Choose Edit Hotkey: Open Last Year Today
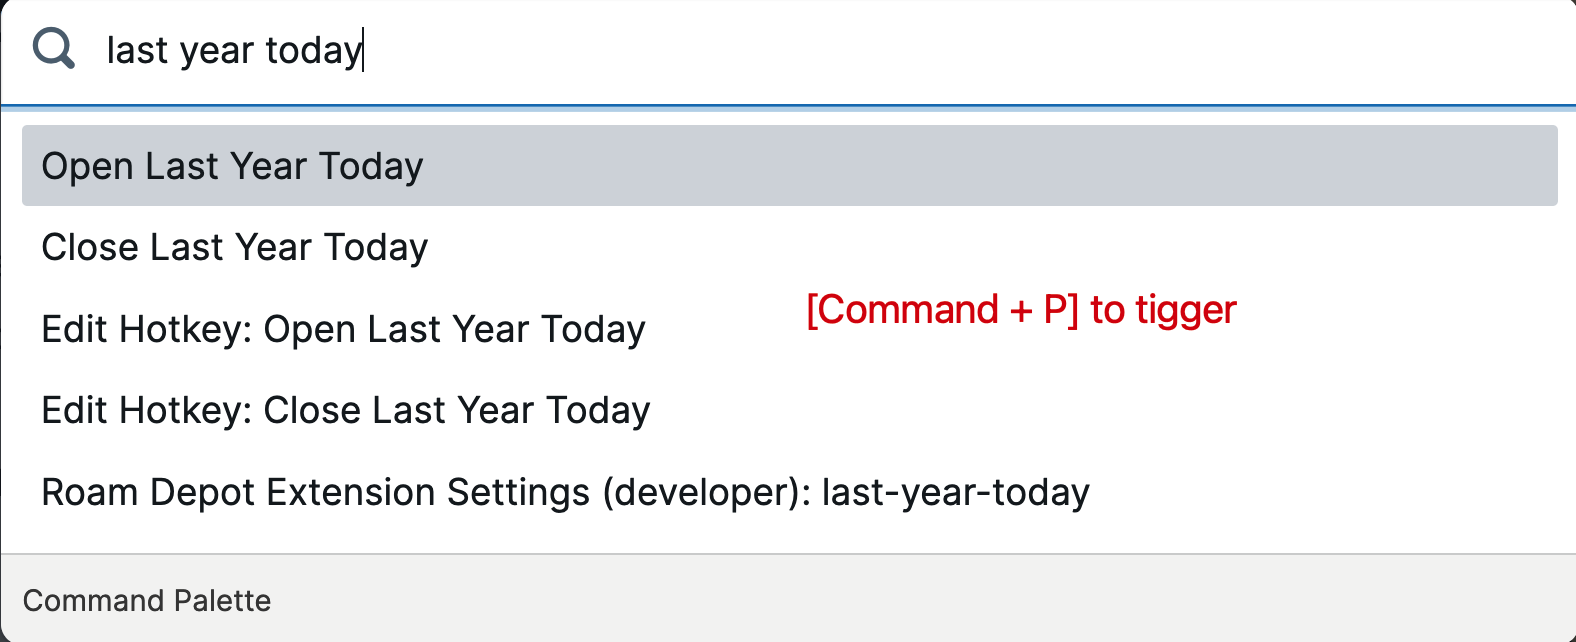Viewport: 1576px width, 642px height. click(x=343, y=329)
